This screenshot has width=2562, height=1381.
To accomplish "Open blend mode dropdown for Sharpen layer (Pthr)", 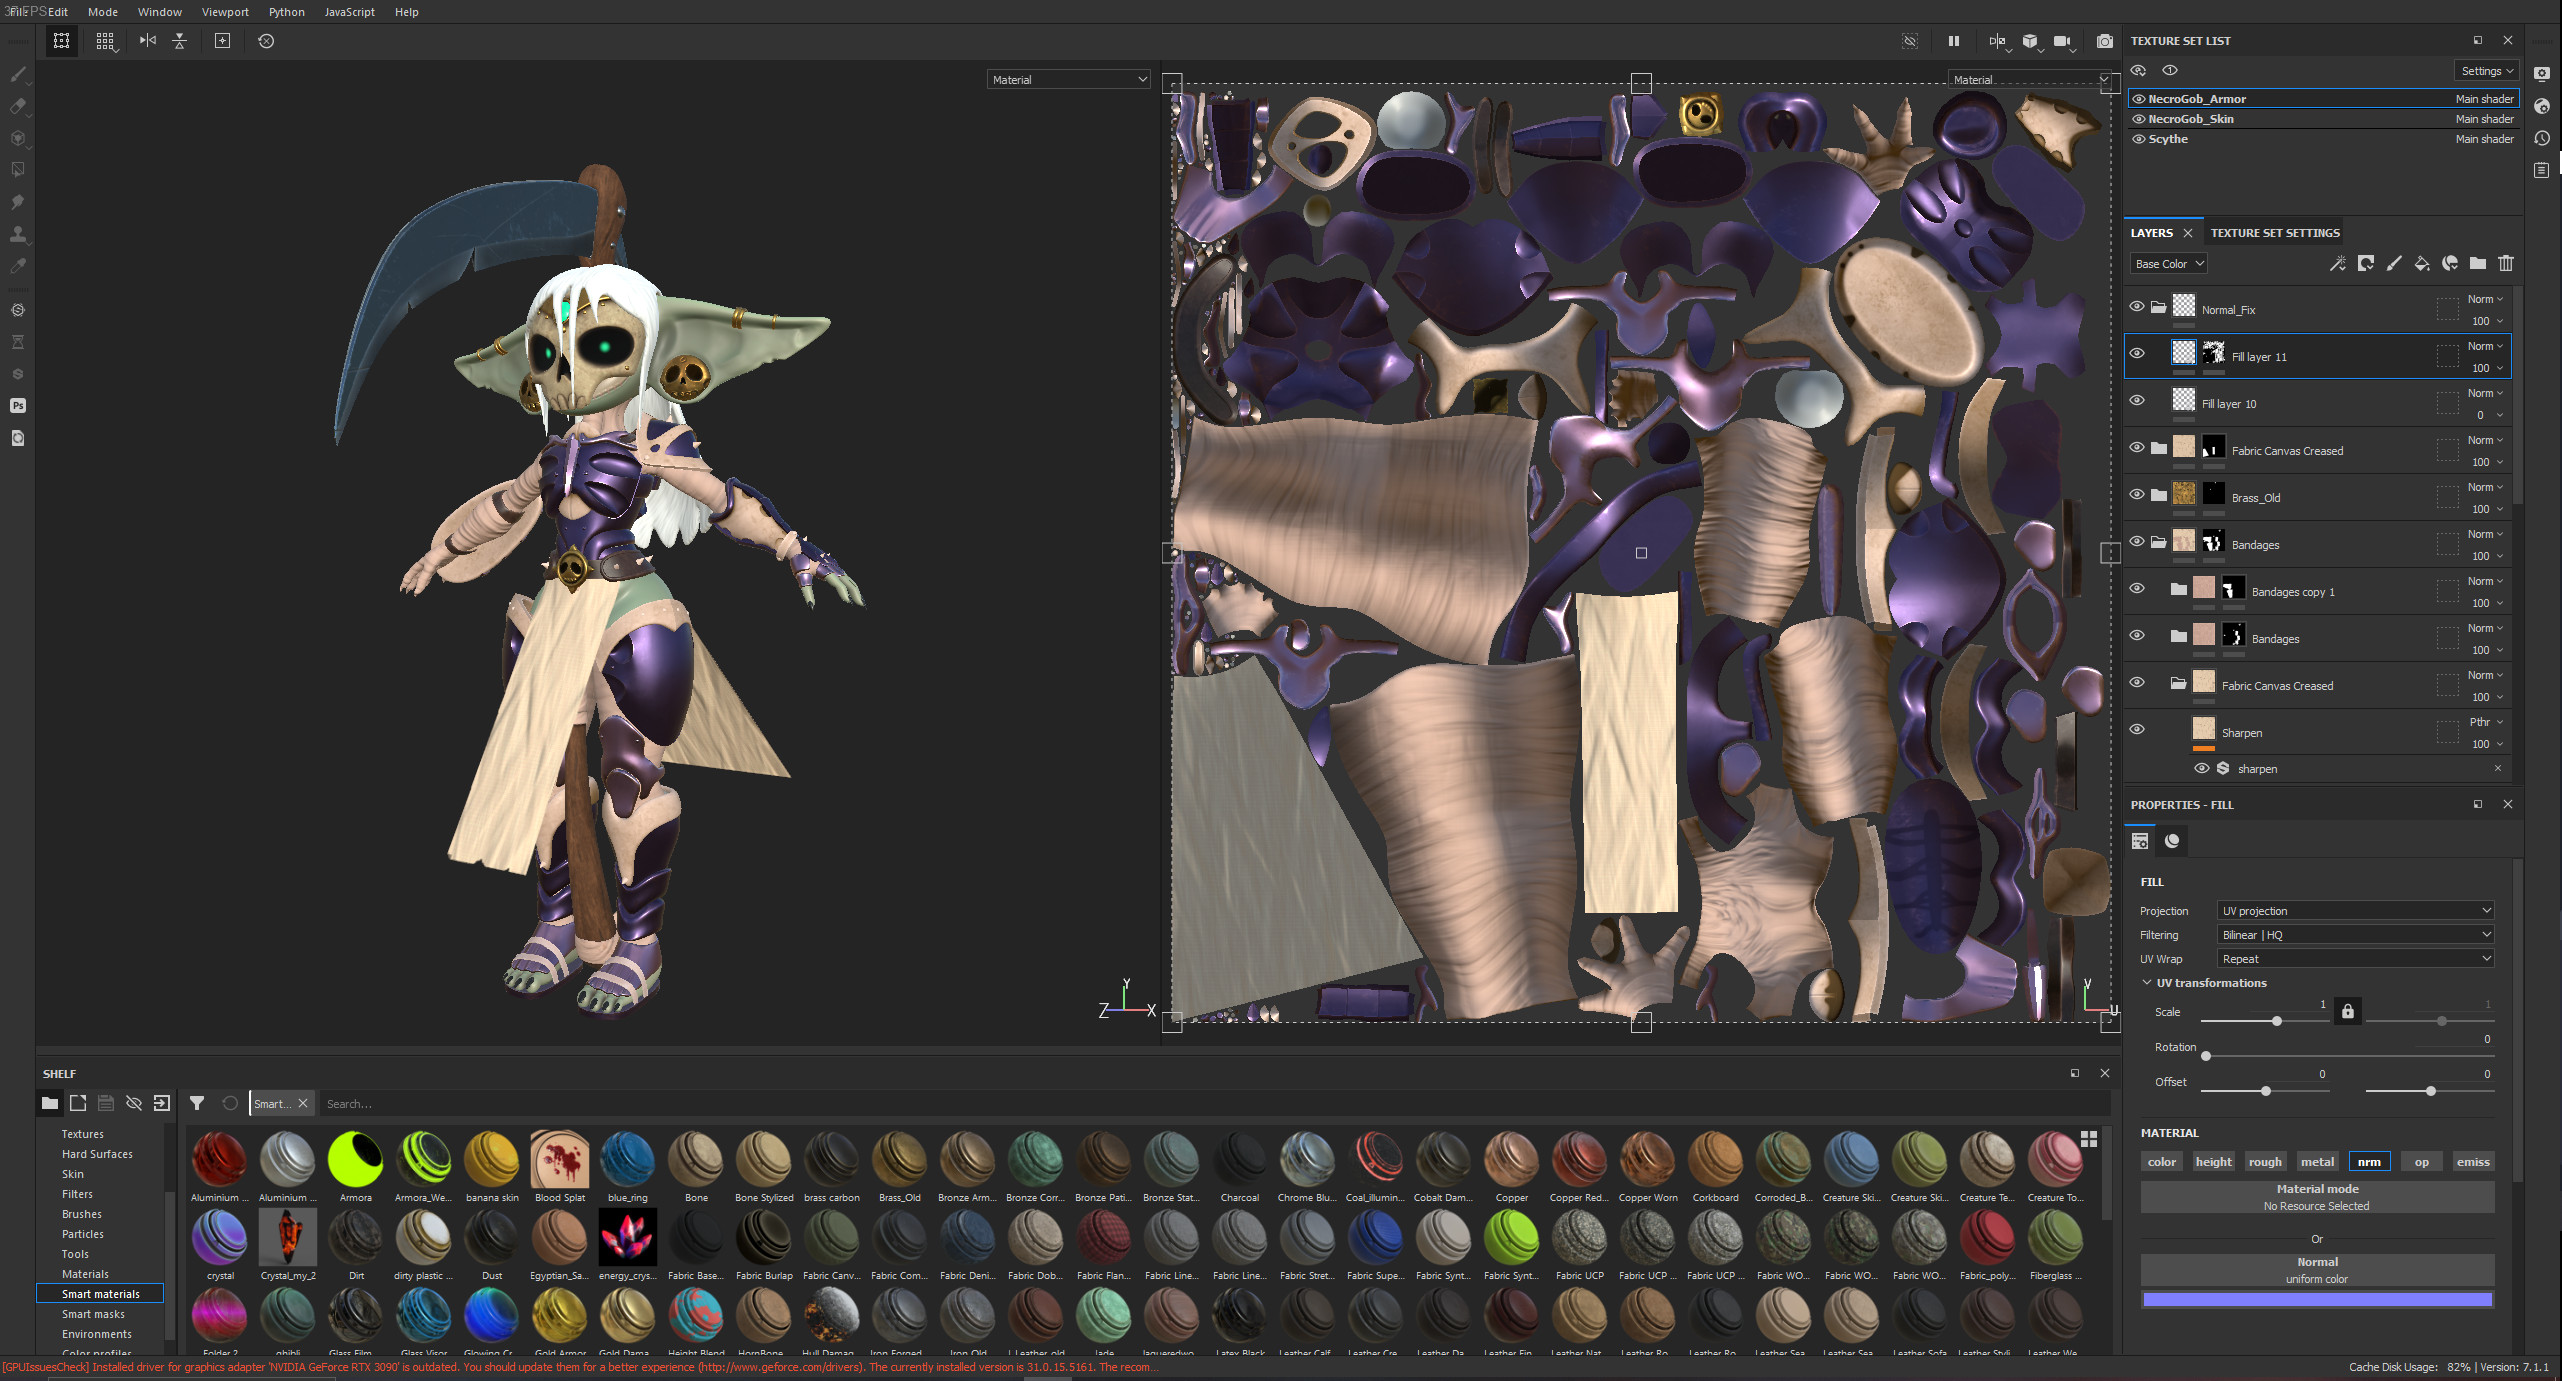I will click(2486, 722).
